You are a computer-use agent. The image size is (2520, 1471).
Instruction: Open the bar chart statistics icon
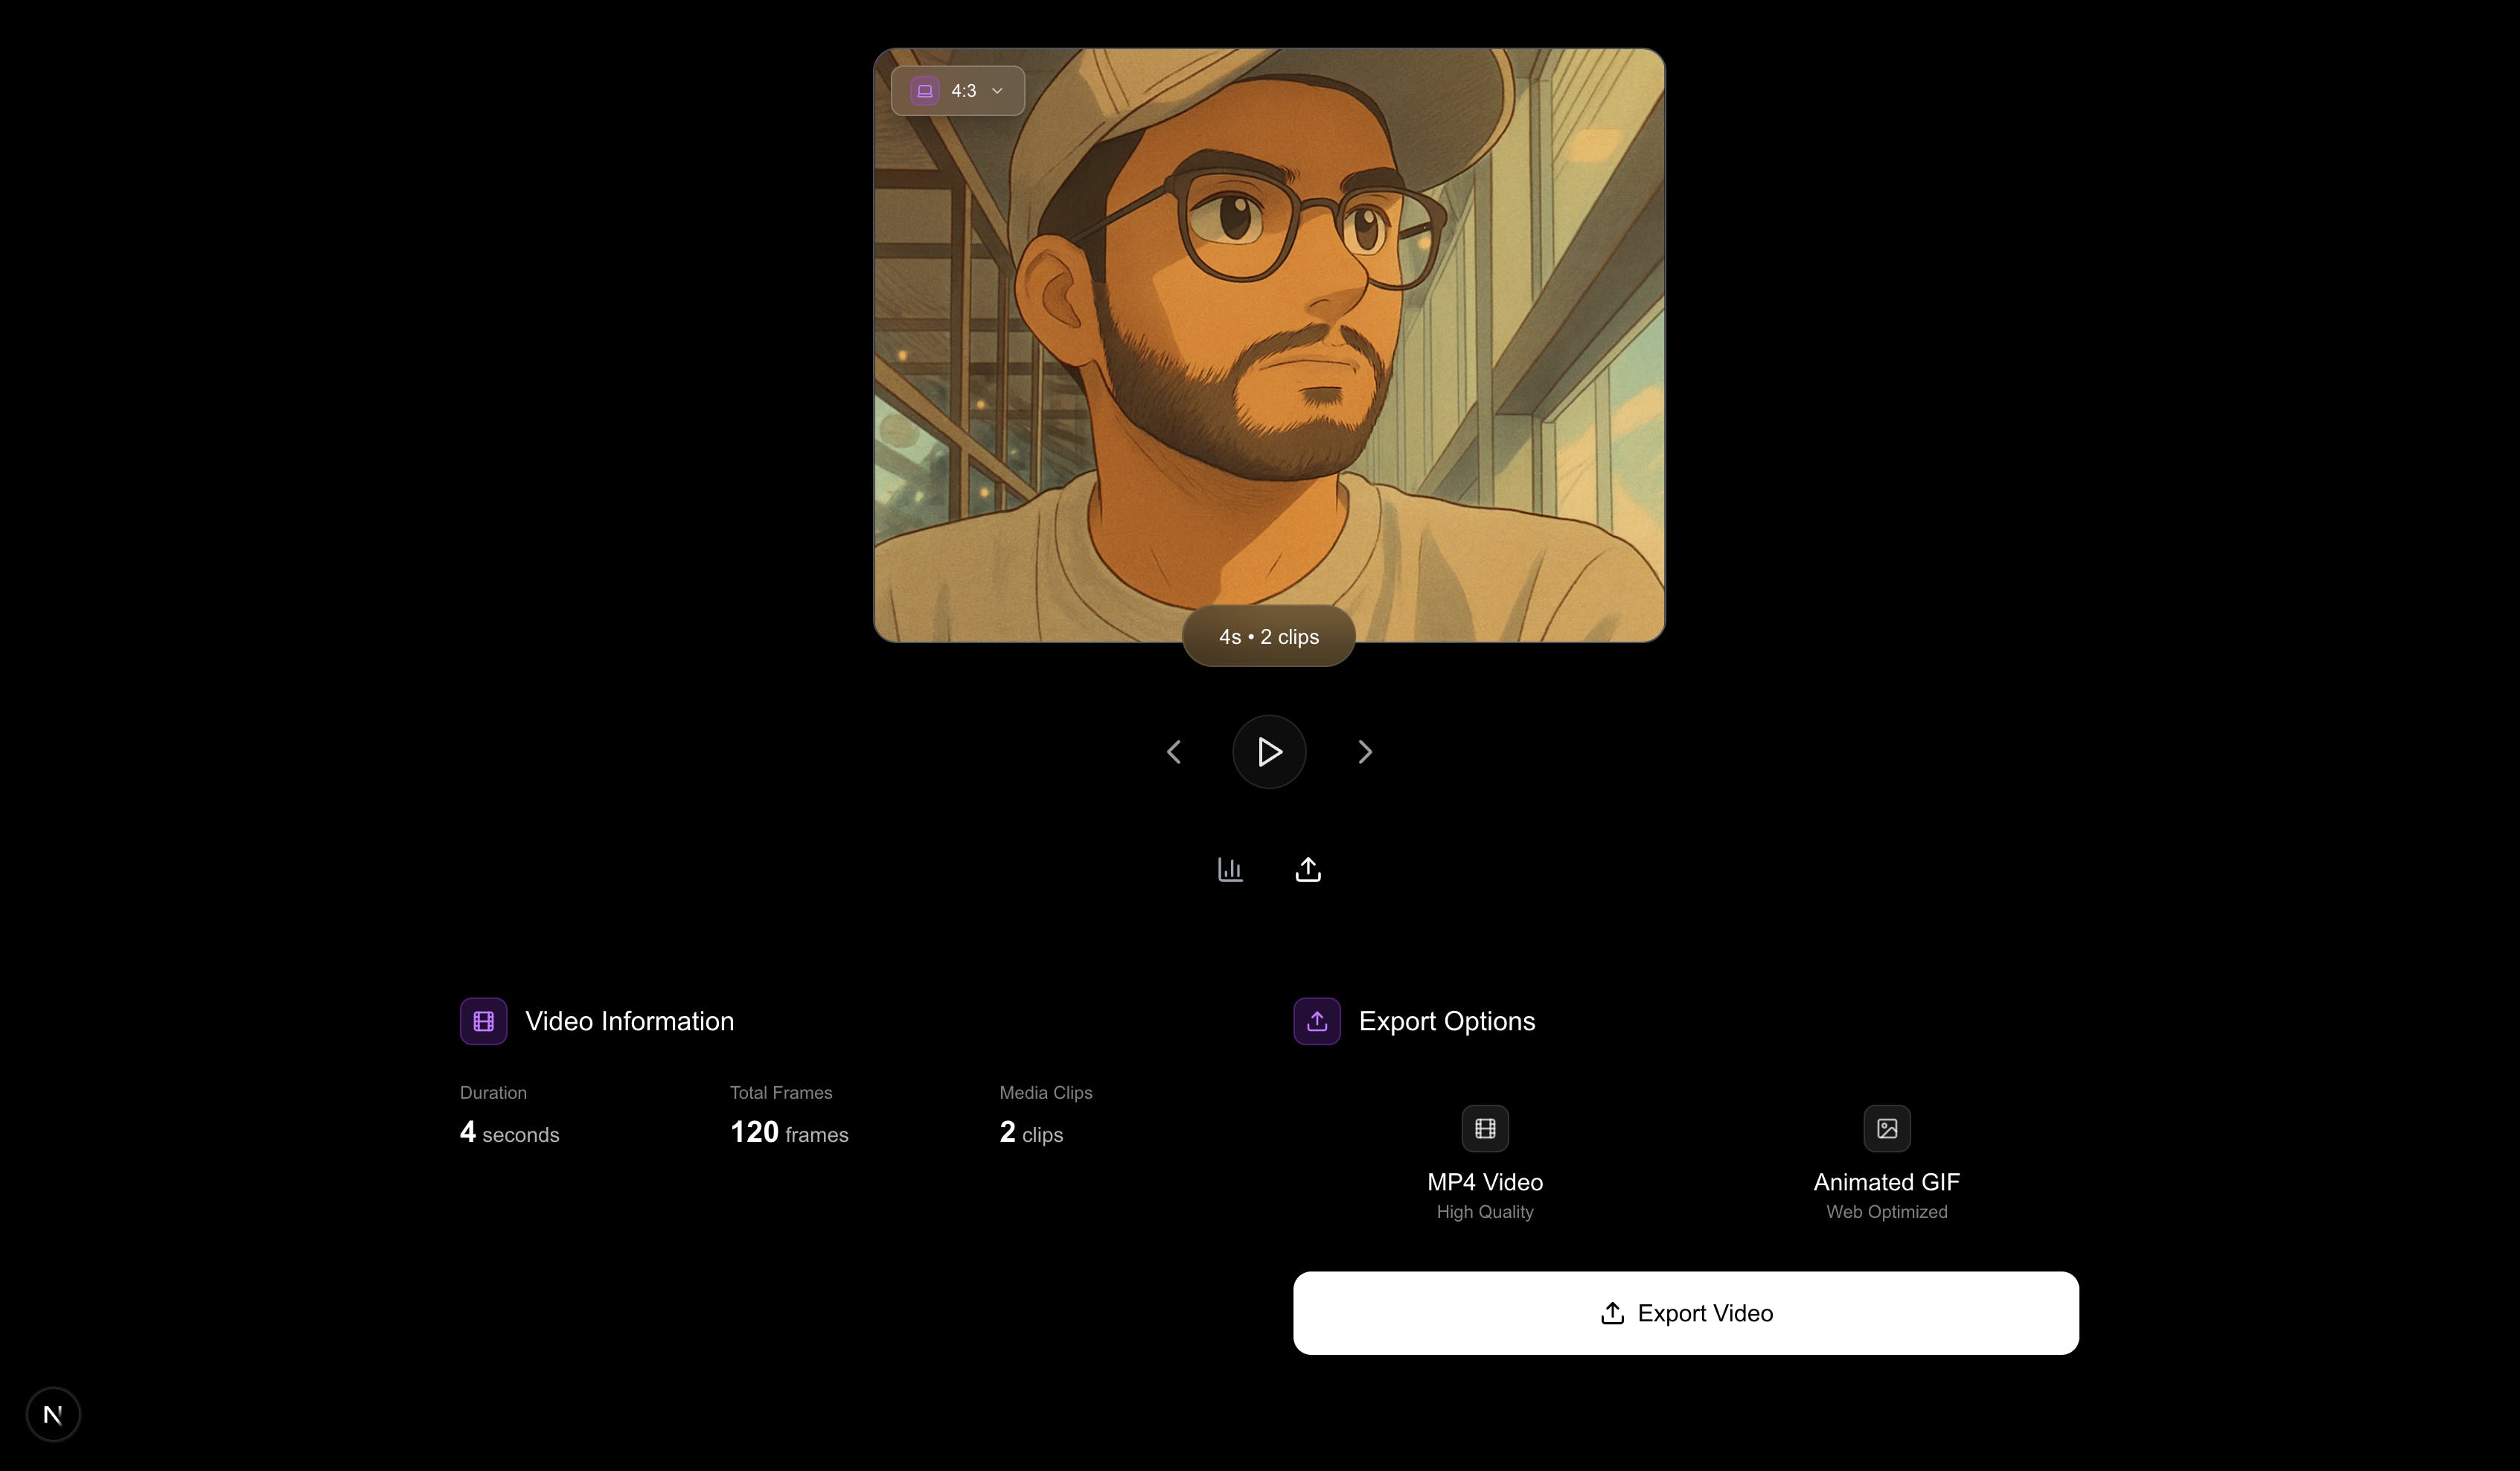[x=1230, y=869]
